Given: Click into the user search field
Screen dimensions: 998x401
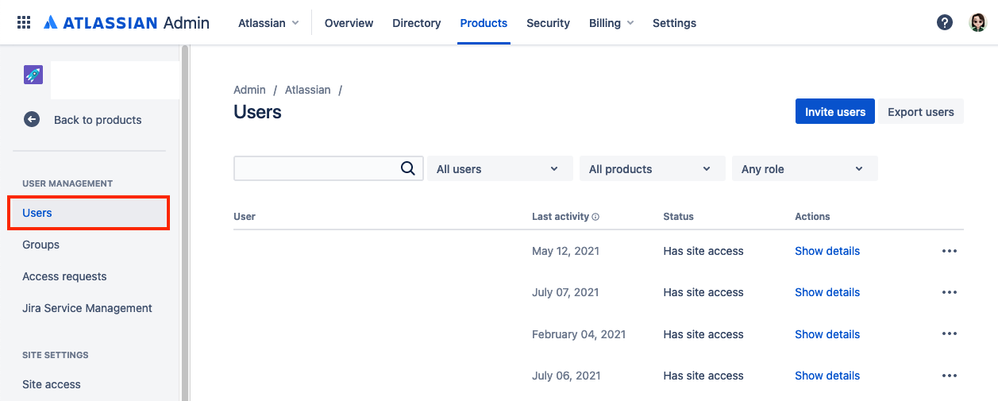Looking at the screenshot, I should 315,169.
